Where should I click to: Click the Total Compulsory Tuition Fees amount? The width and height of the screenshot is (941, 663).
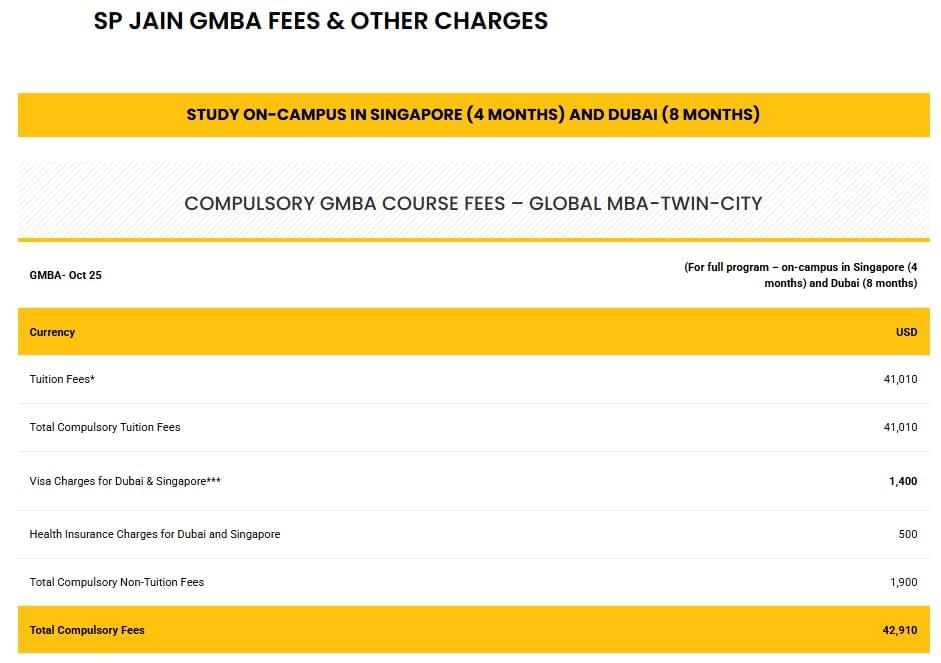900,427
